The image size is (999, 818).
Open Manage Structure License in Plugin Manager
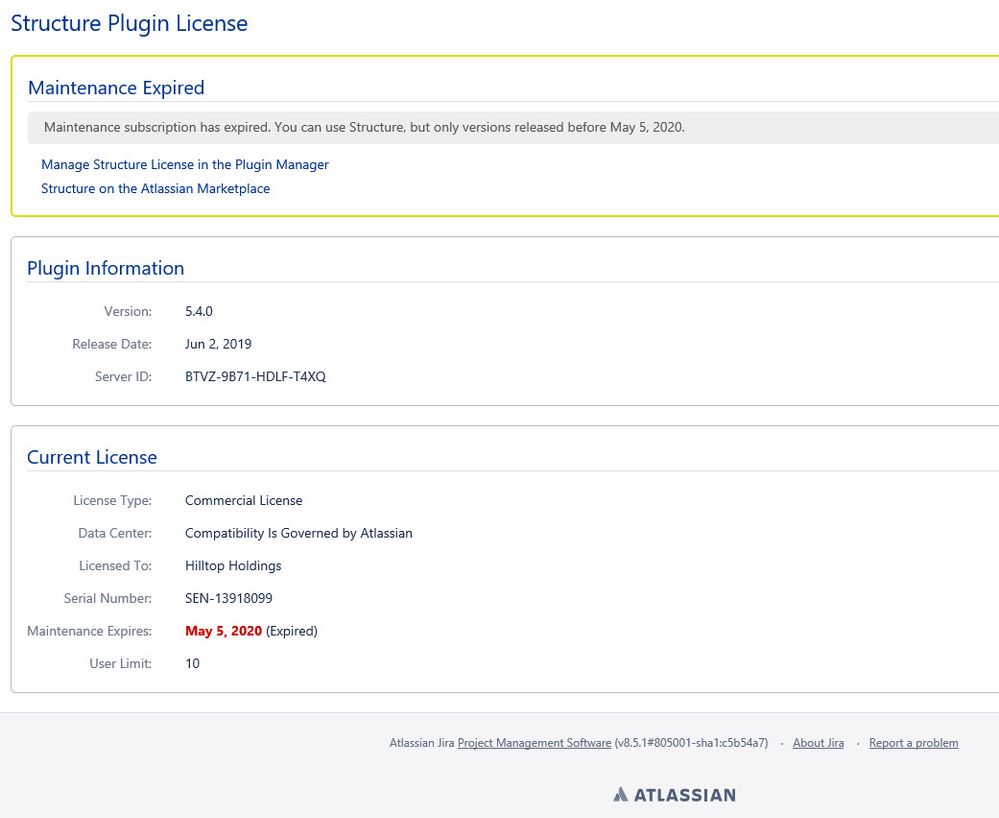pos(185,164)
